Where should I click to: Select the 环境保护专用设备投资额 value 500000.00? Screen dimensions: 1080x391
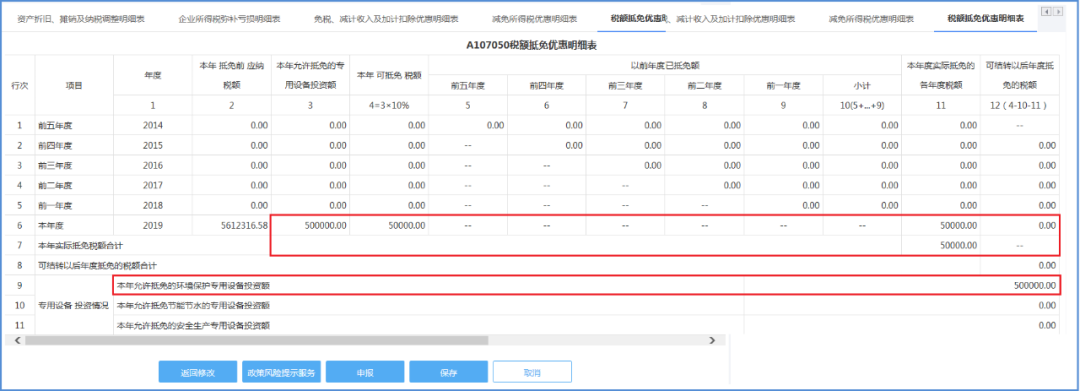[901, 285]
